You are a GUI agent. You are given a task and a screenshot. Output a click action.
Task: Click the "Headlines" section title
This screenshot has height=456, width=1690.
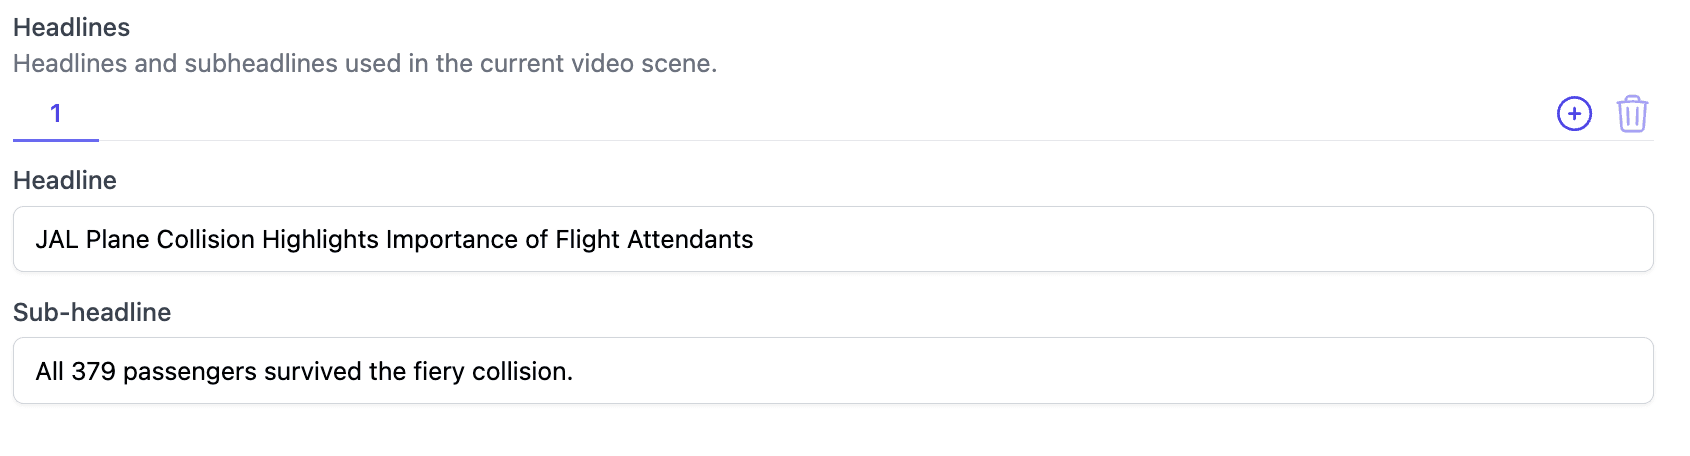tap(72, 28)
